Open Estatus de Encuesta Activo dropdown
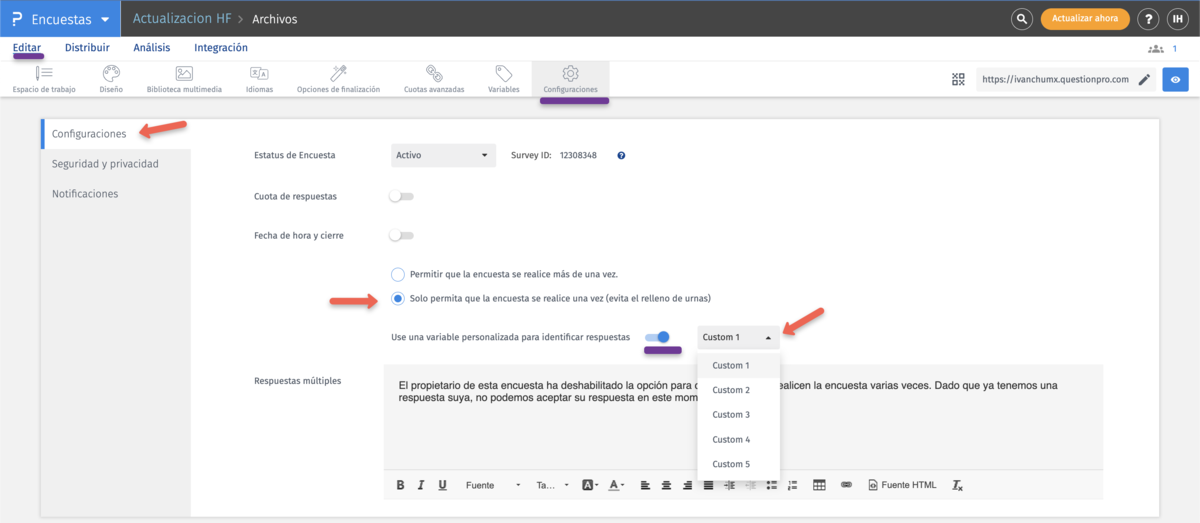The height and width of the screenshot is (523, 1200). [443, 155]
